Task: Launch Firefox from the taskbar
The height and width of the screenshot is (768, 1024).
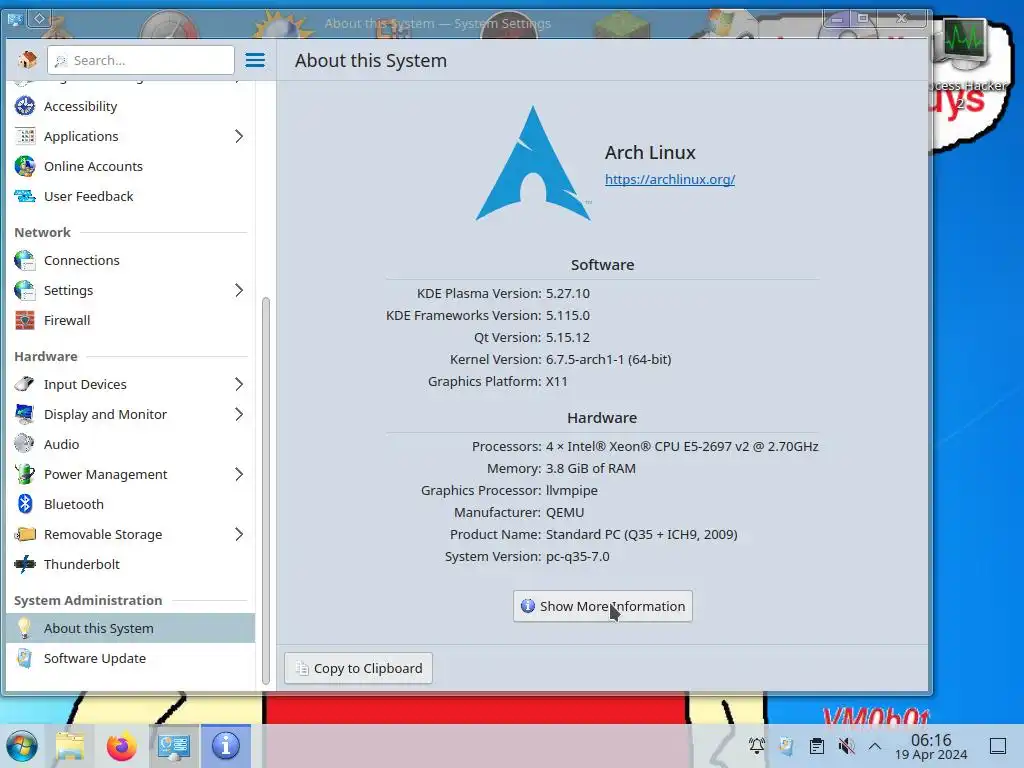Action: point(121,746)
